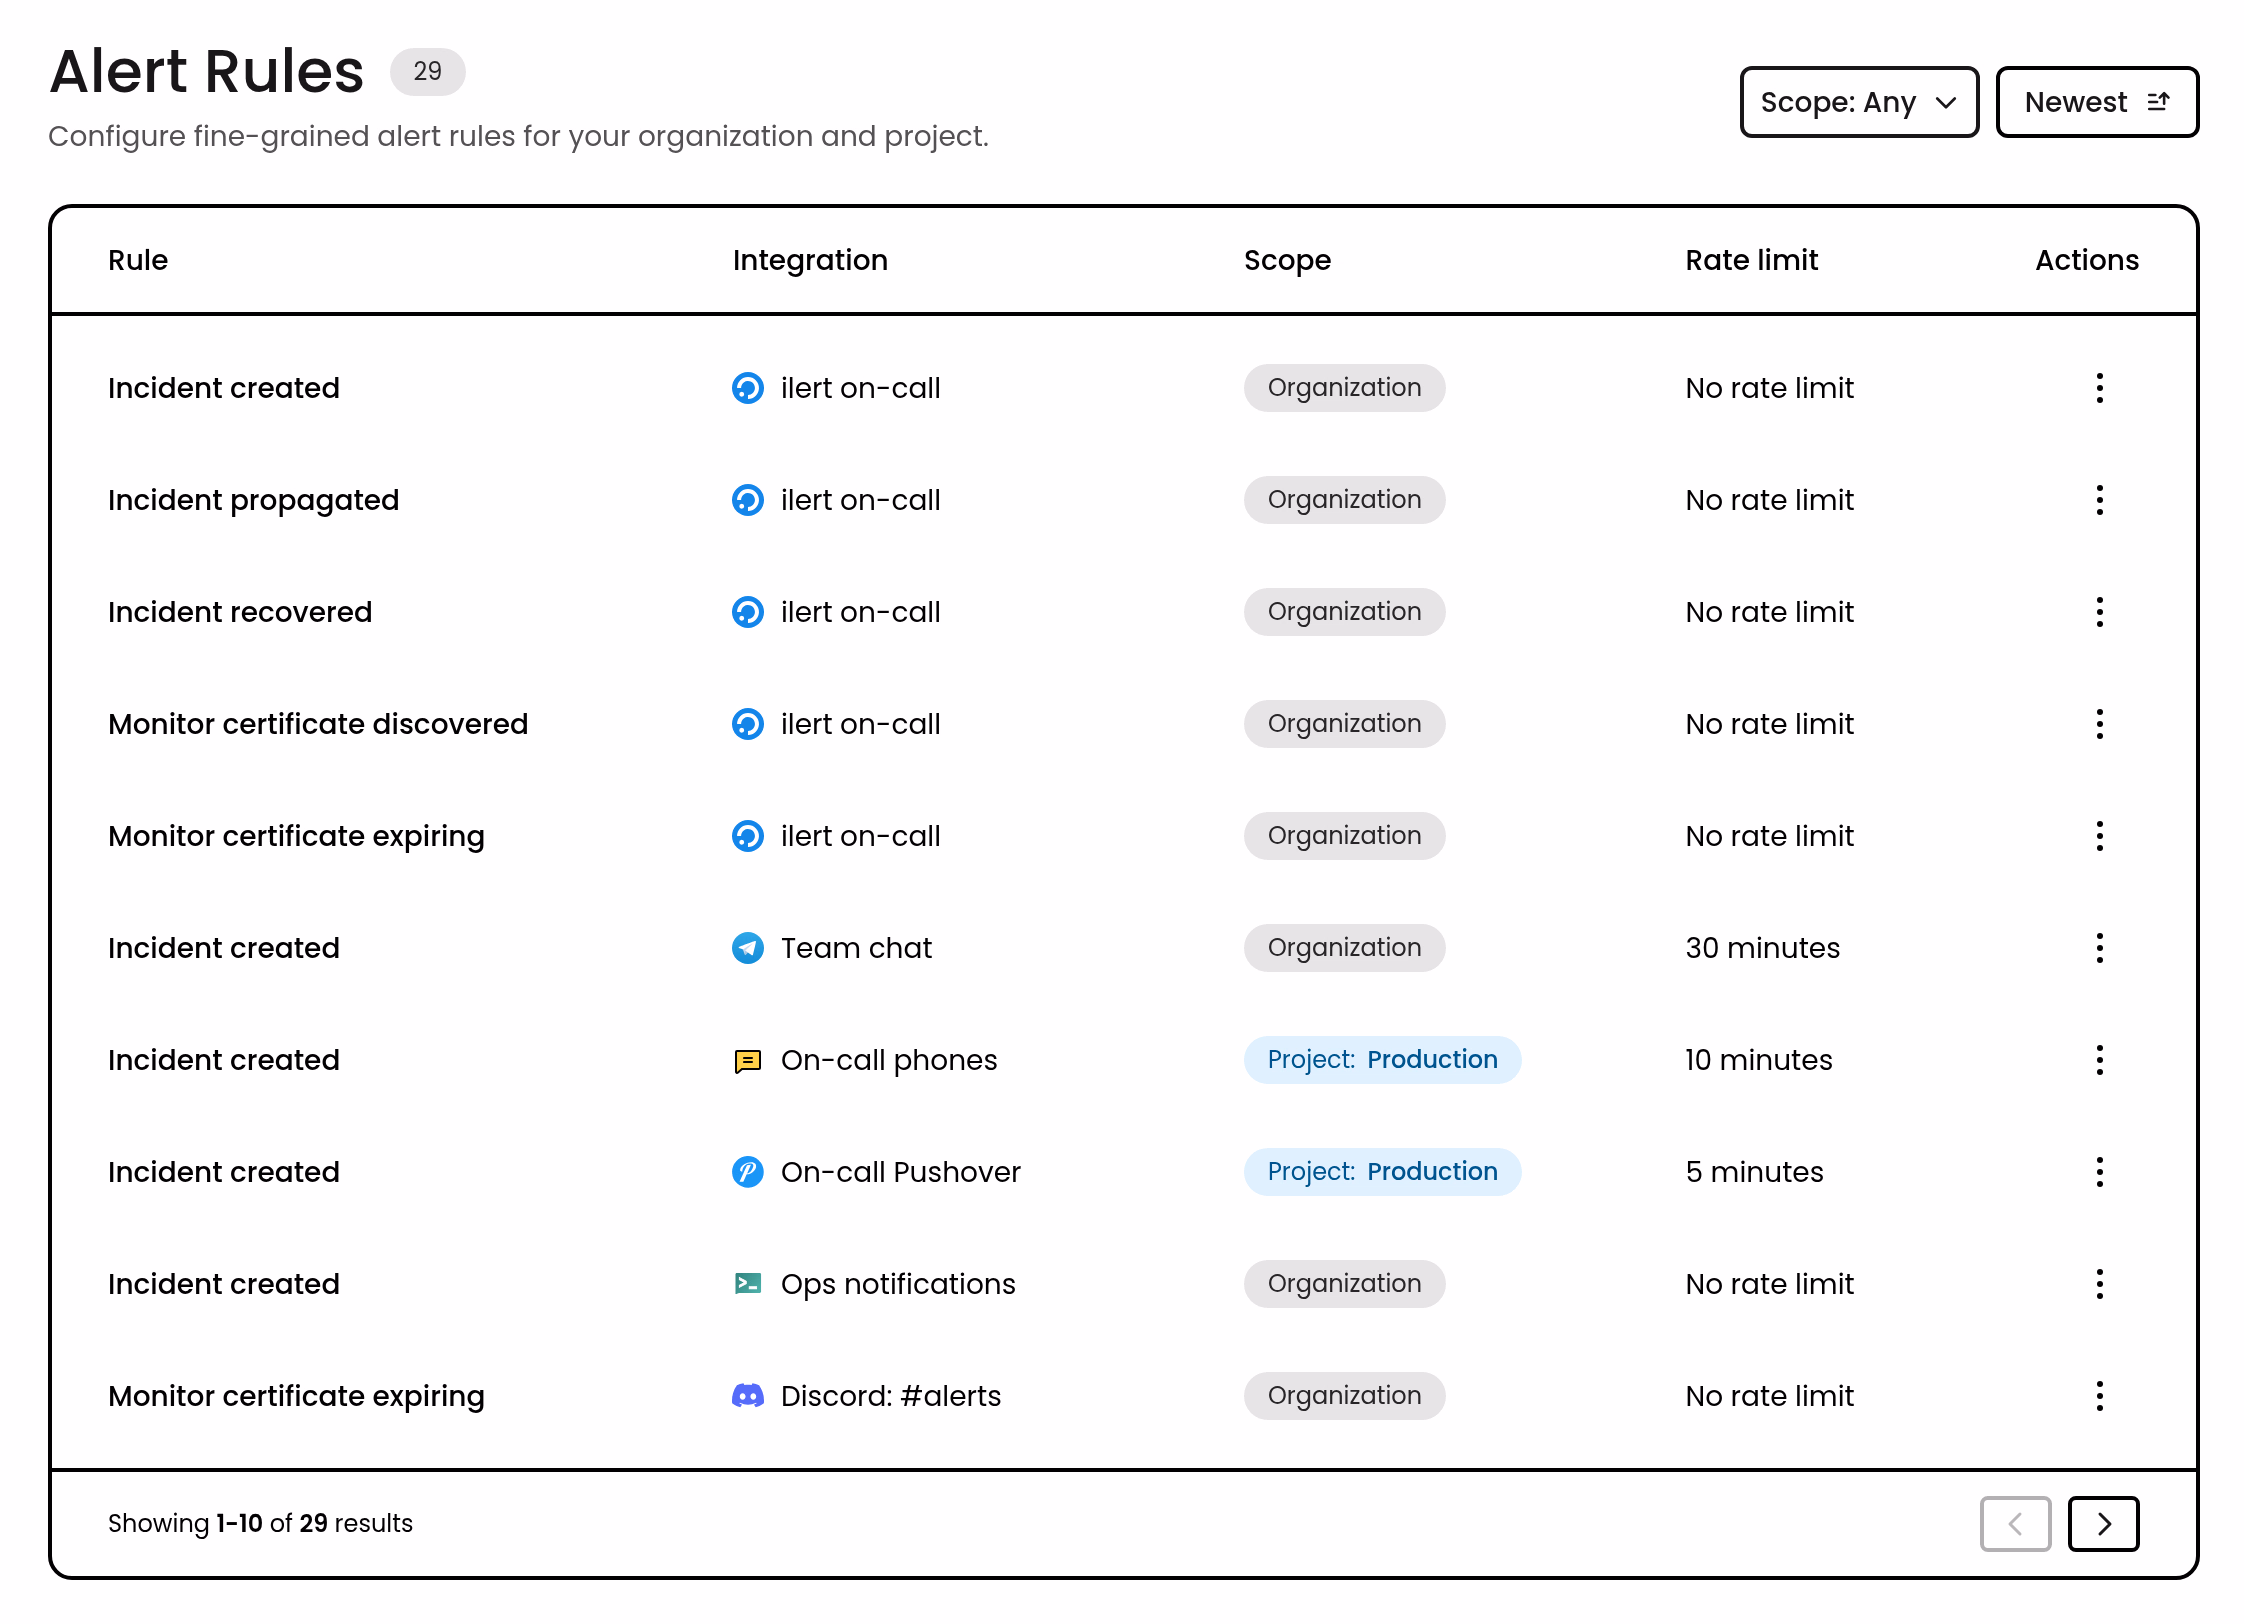Click the Ops notifications integration name
This screenshot has height=1624, width=2244.
click(898, 1284)
